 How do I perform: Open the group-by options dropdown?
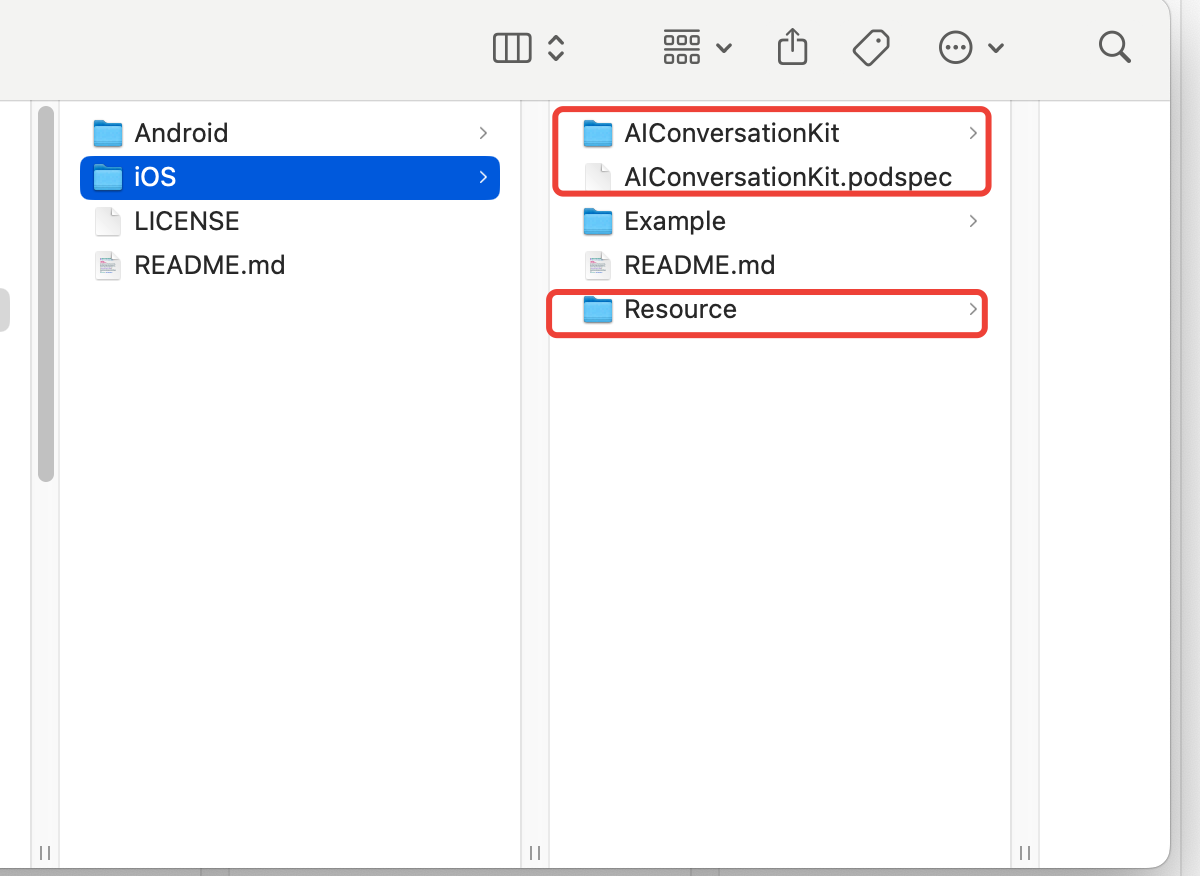click(697, 48)
